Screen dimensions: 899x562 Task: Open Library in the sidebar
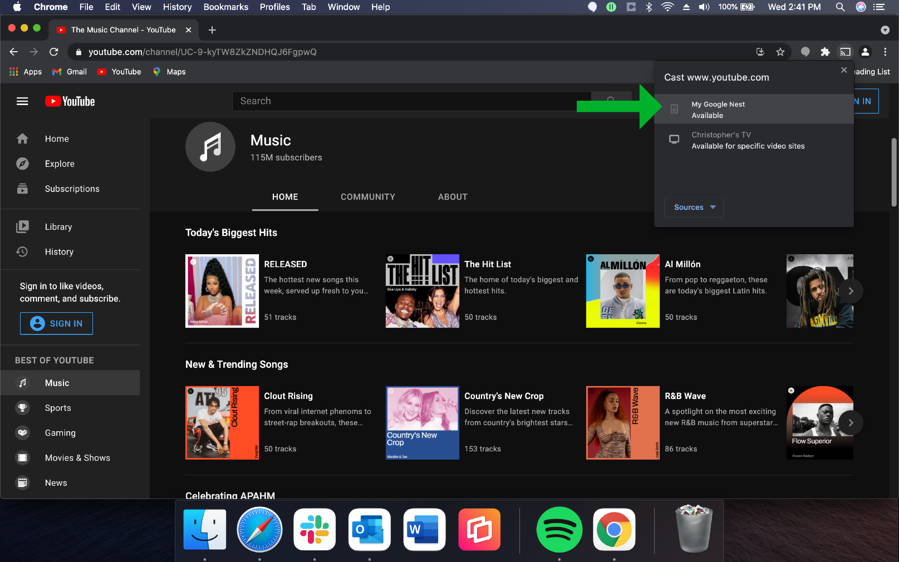pos(70,227)
